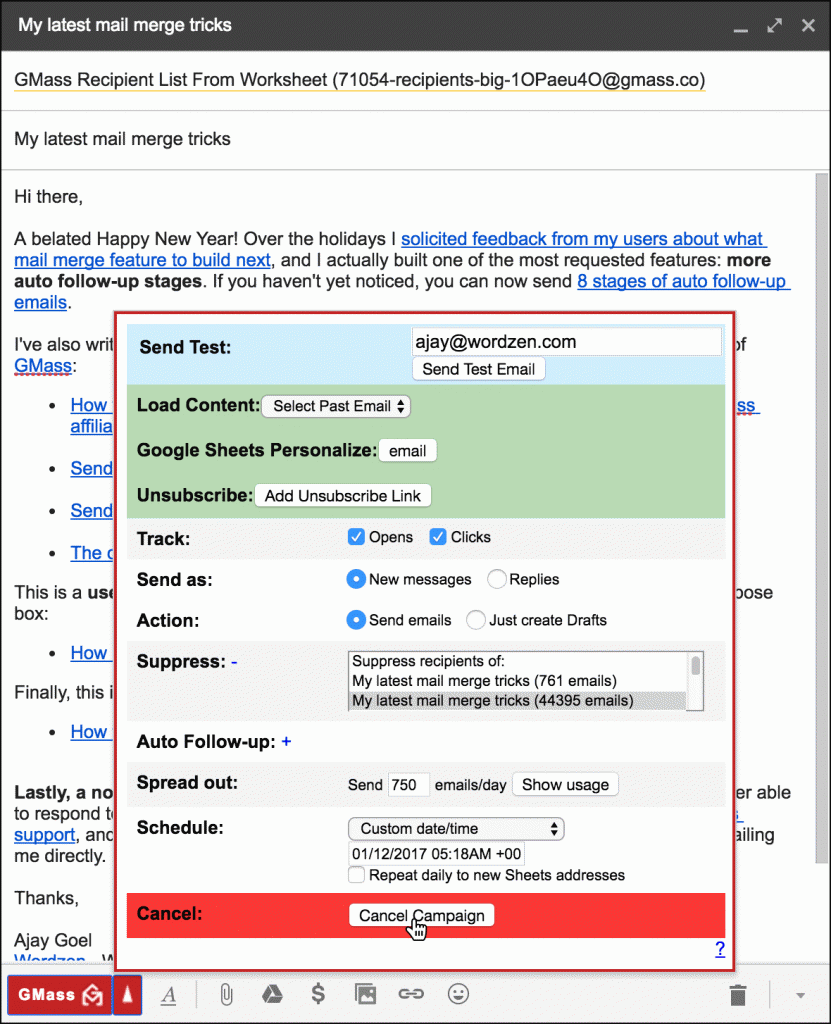The height and width of the screenshot is (1024, 831).
Task: Enable Repeat daily to new Sheets addresses
Action: (356, 875)
